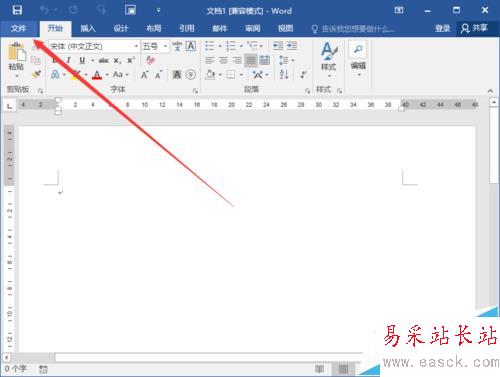Image resolution: width=500 pixels, height=377 pixels.
Task: Select Align Left paragraph alignment
Action: coord(210,60)
